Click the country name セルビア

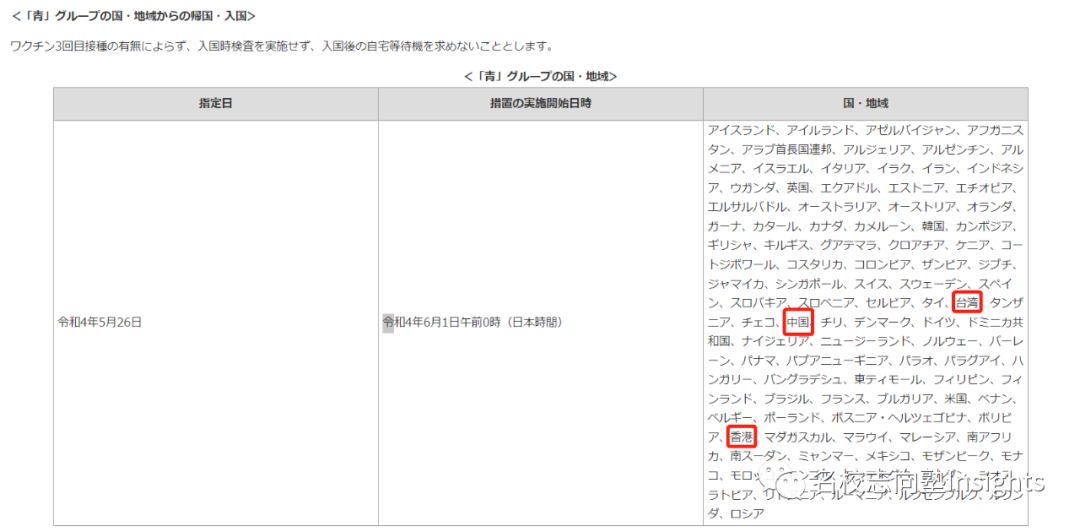coord(887,303)
